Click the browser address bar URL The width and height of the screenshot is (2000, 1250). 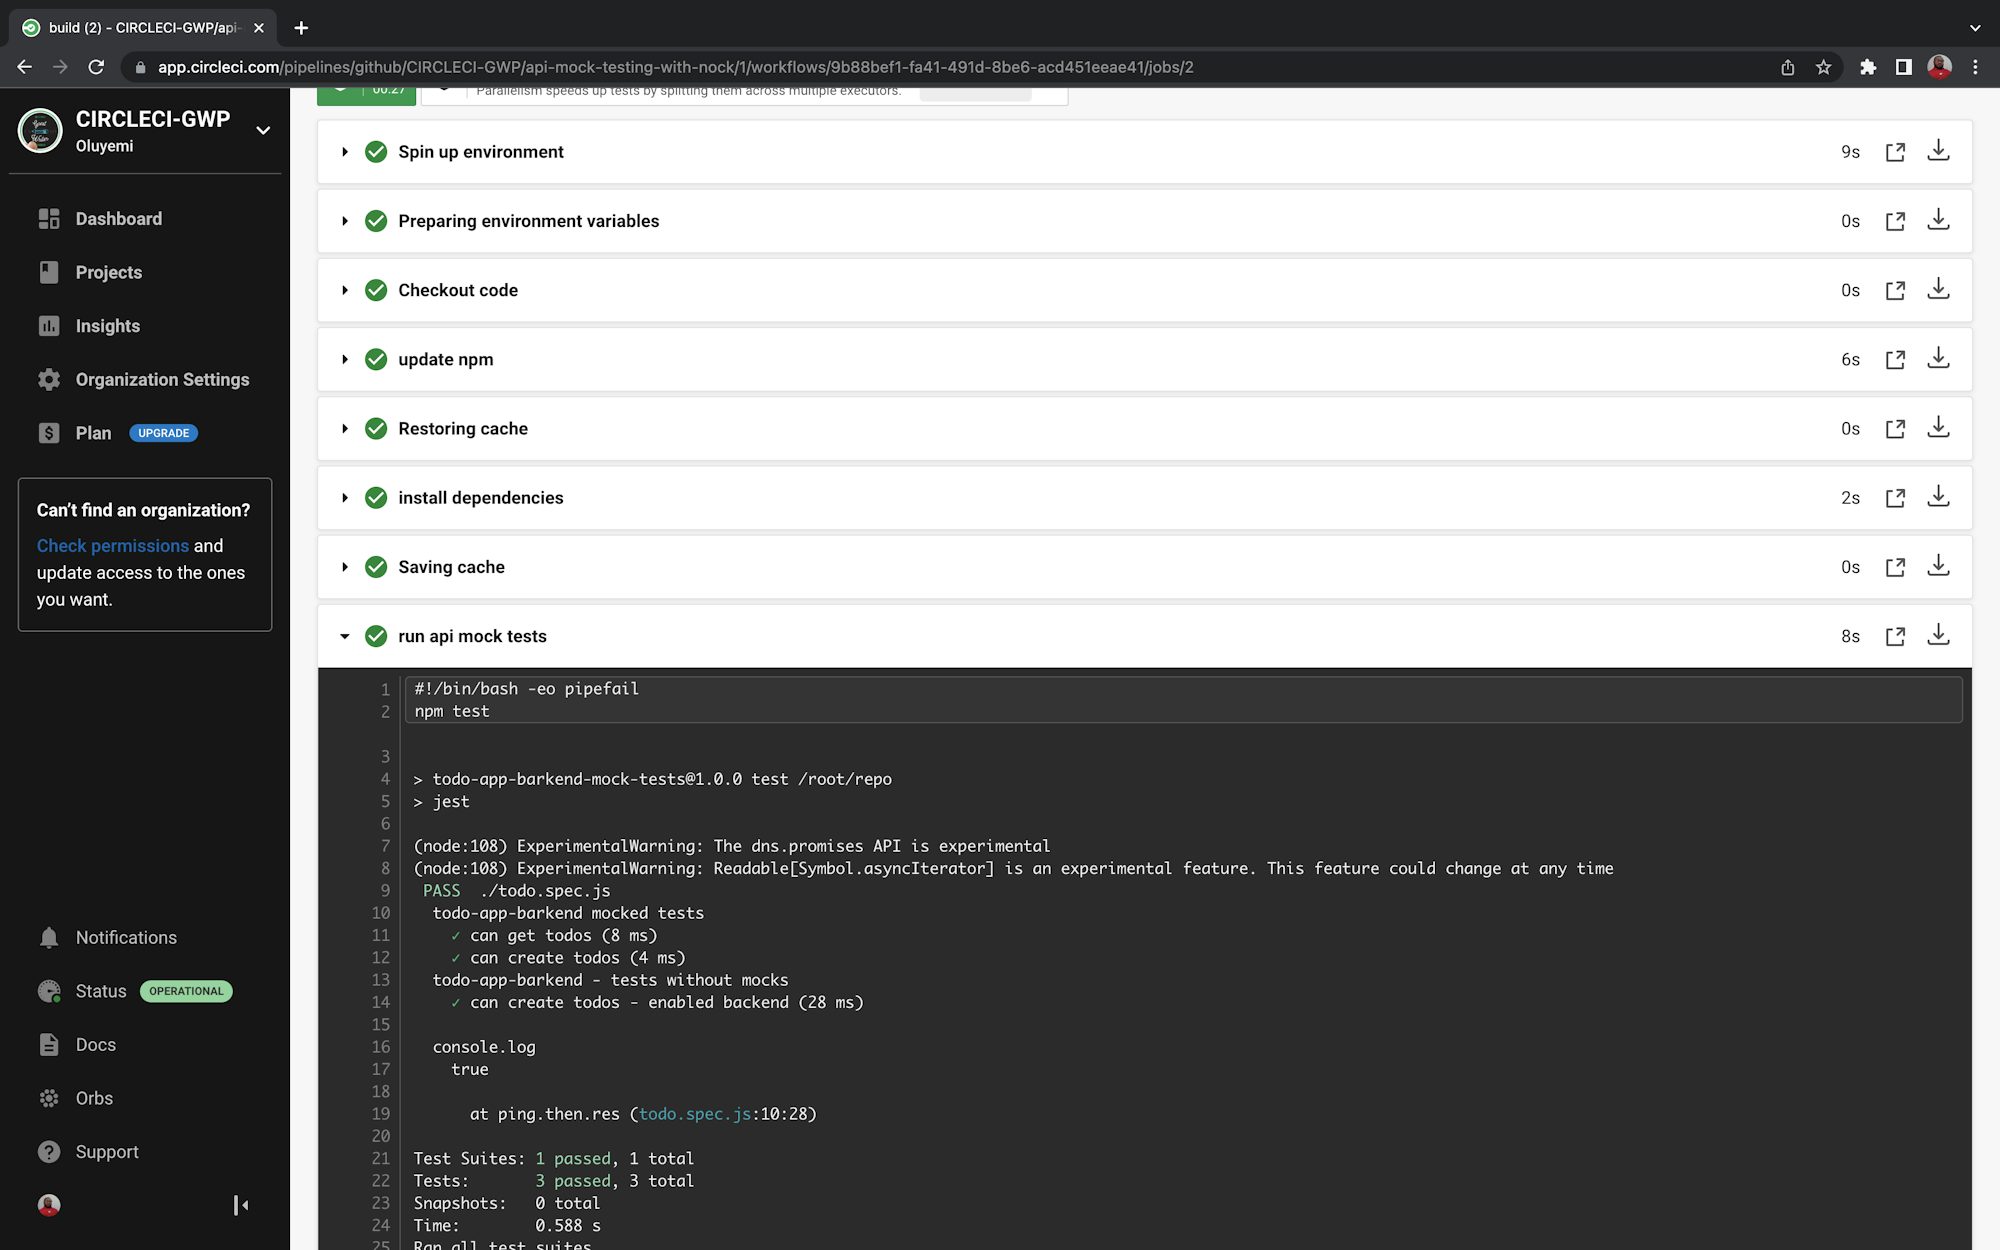pos(675,67)
